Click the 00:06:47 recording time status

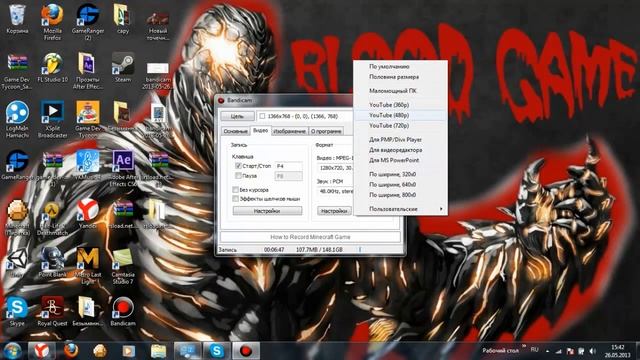[x=274, y=249]
